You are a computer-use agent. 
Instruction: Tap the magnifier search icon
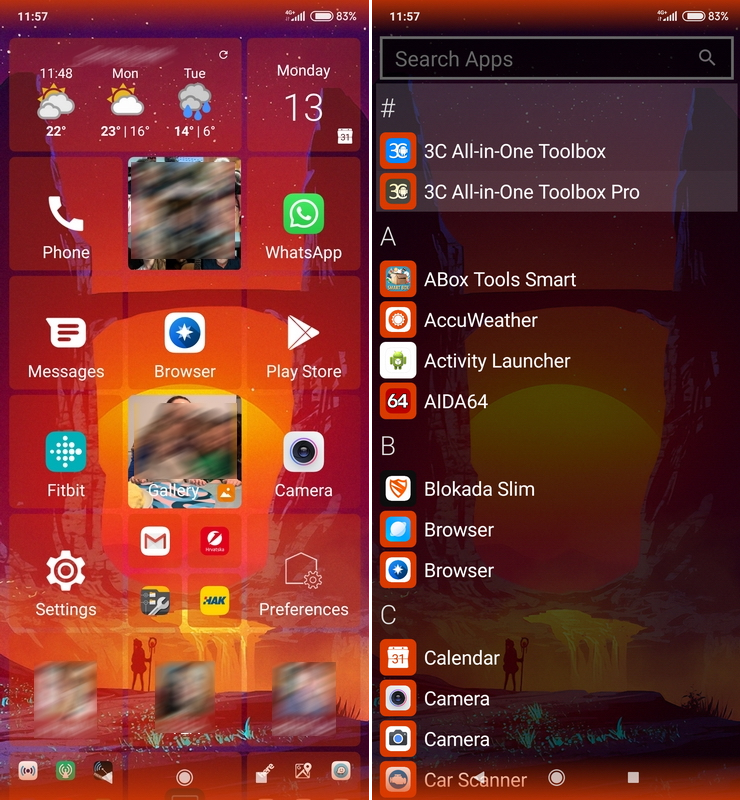[707, 58]
